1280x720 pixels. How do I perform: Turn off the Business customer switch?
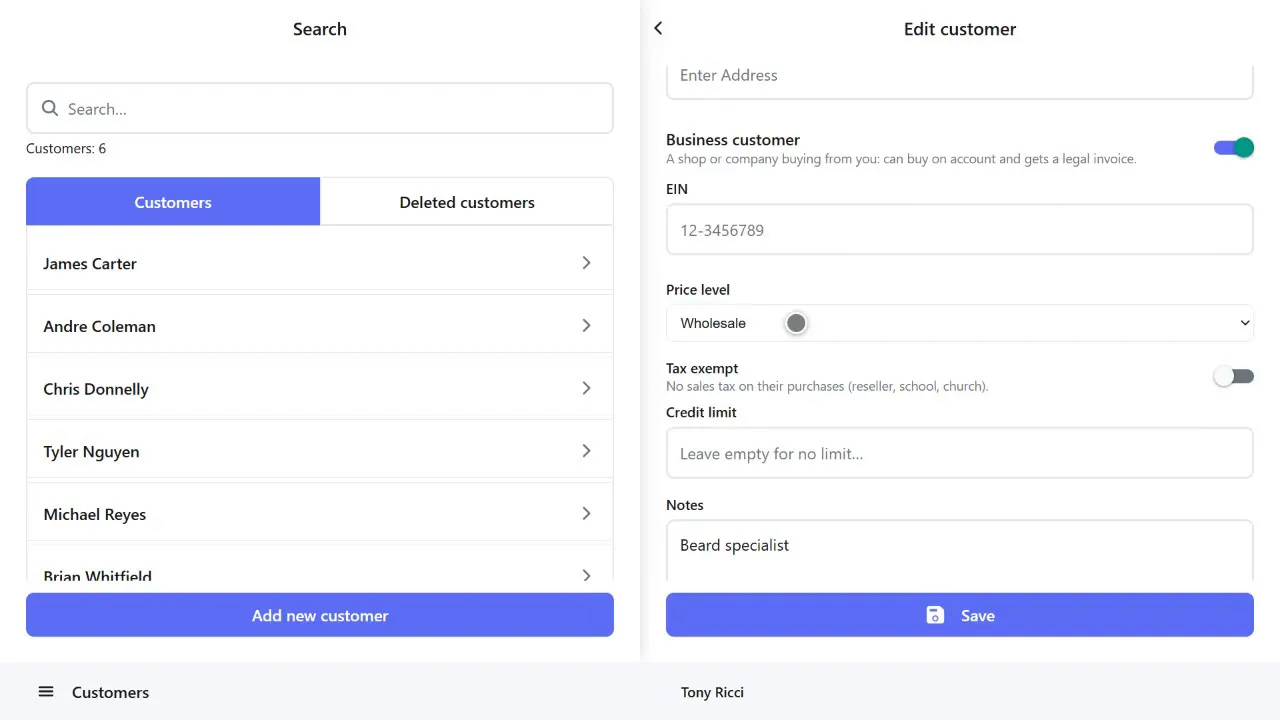(1234, 148)
